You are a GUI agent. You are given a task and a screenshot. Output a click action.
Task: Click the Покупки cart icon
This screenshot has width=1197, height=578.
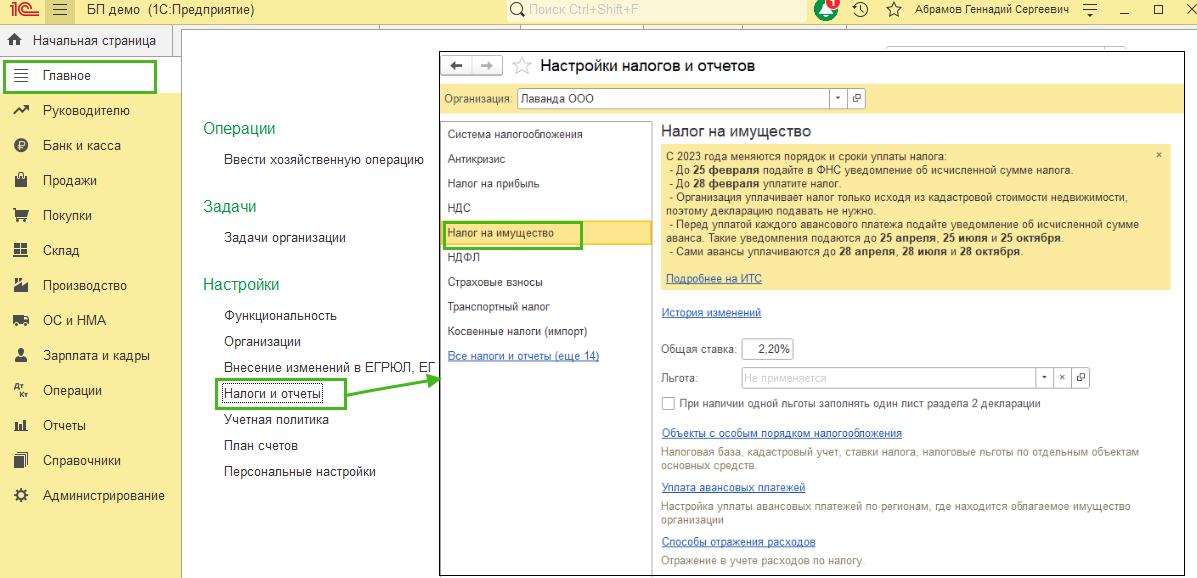click(21, 215)
